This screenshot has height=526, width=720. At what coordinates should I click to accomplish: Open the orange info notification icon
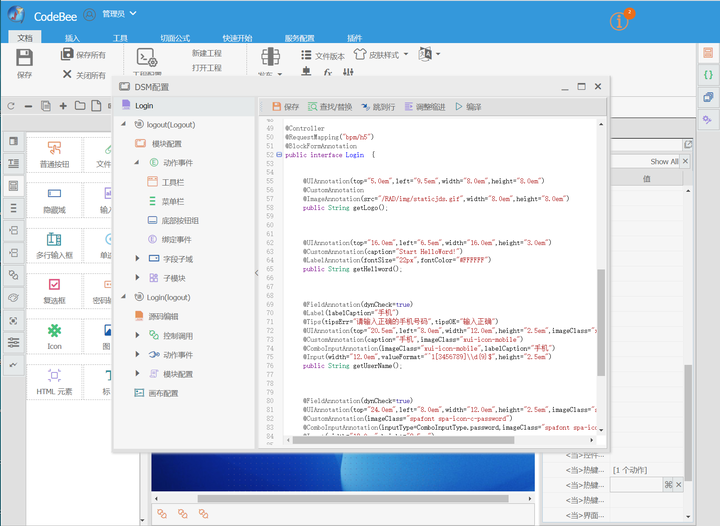tap(619, 21)
